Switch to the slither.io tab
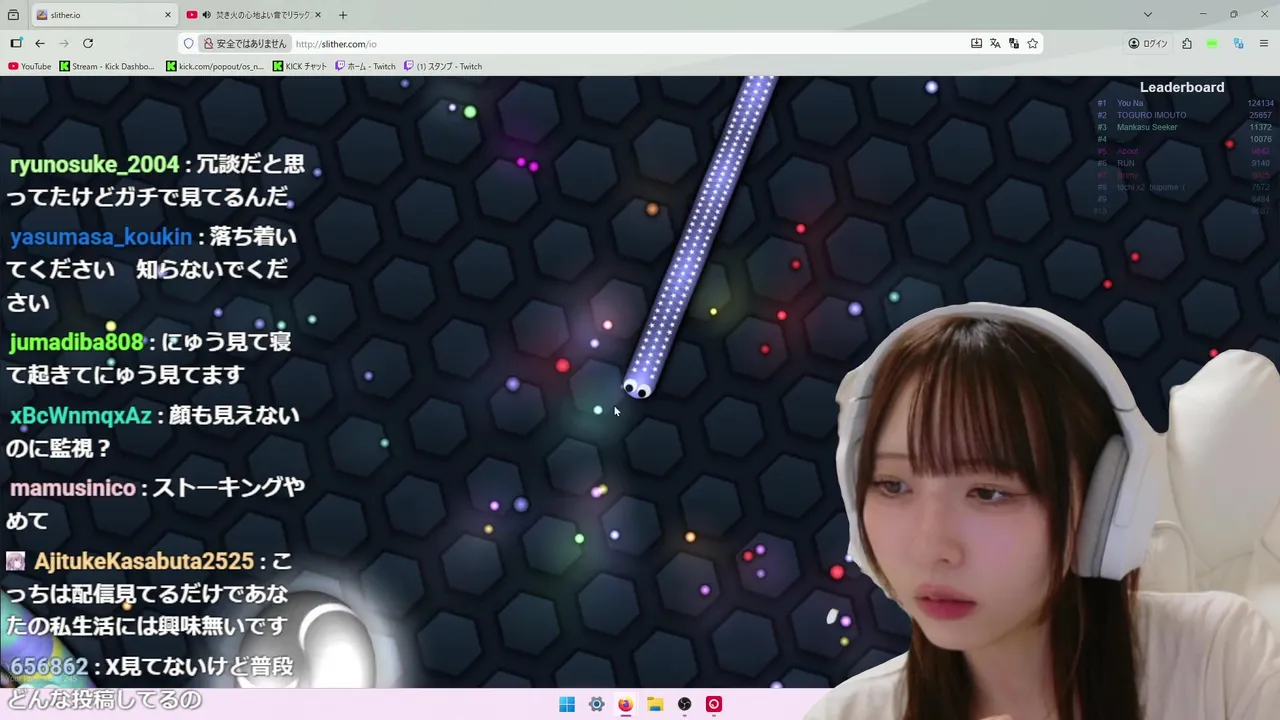1280x720 pixels. 104,15
